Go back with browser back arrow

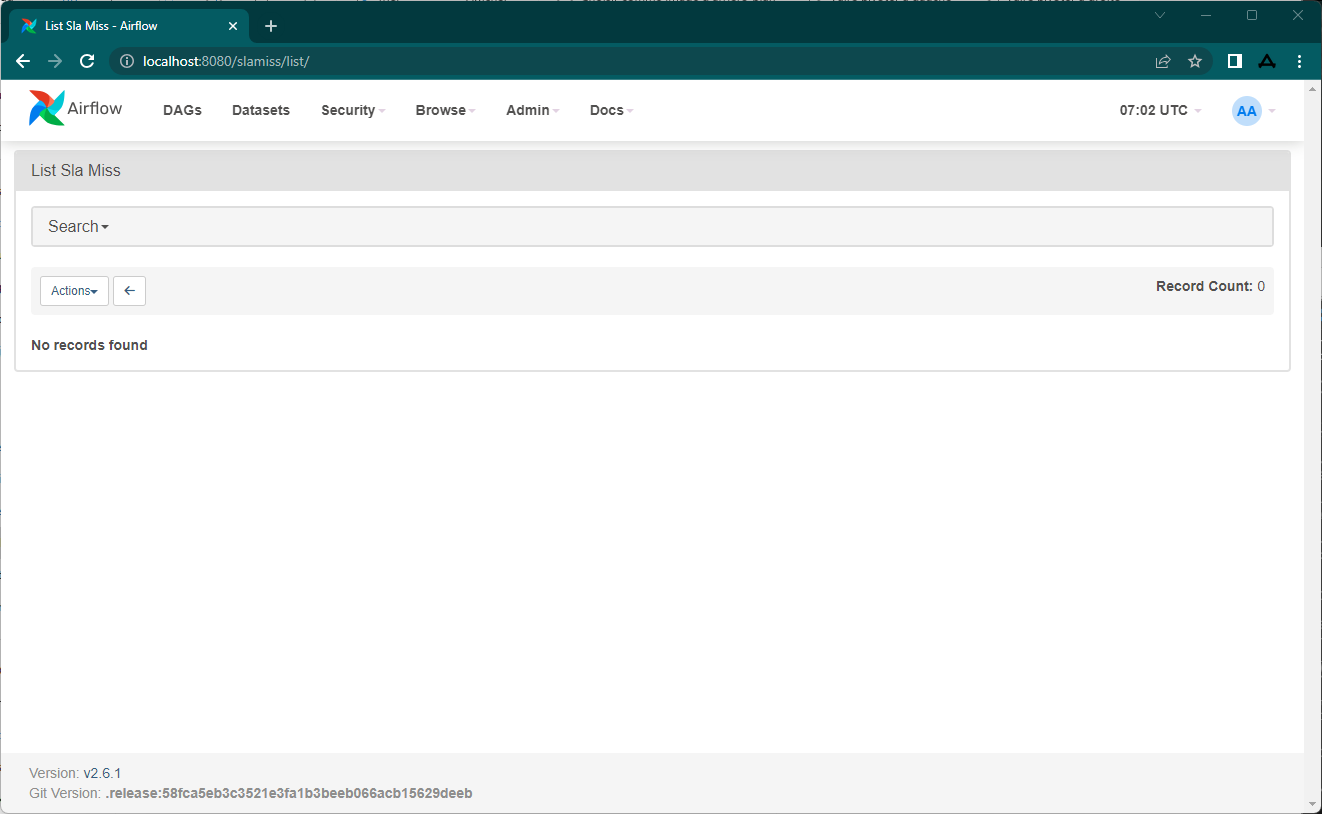tap(23, 61)
